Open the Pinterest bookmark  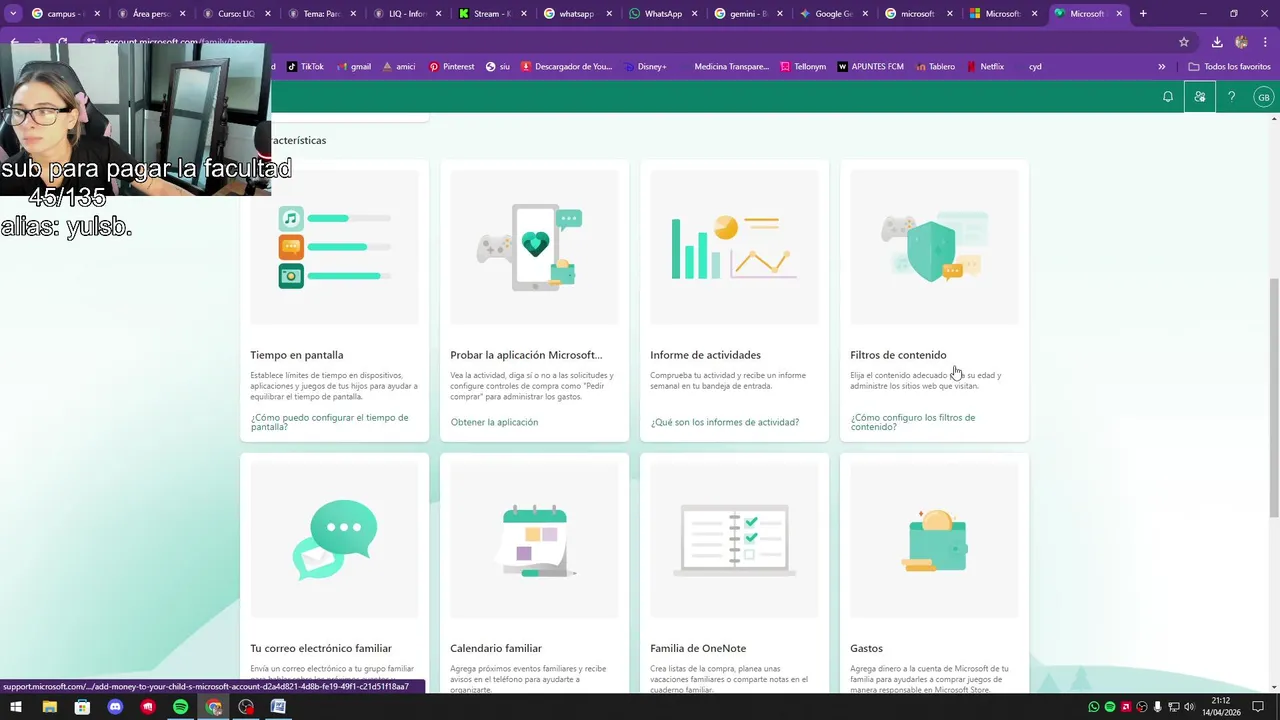[x=451, y=67]
